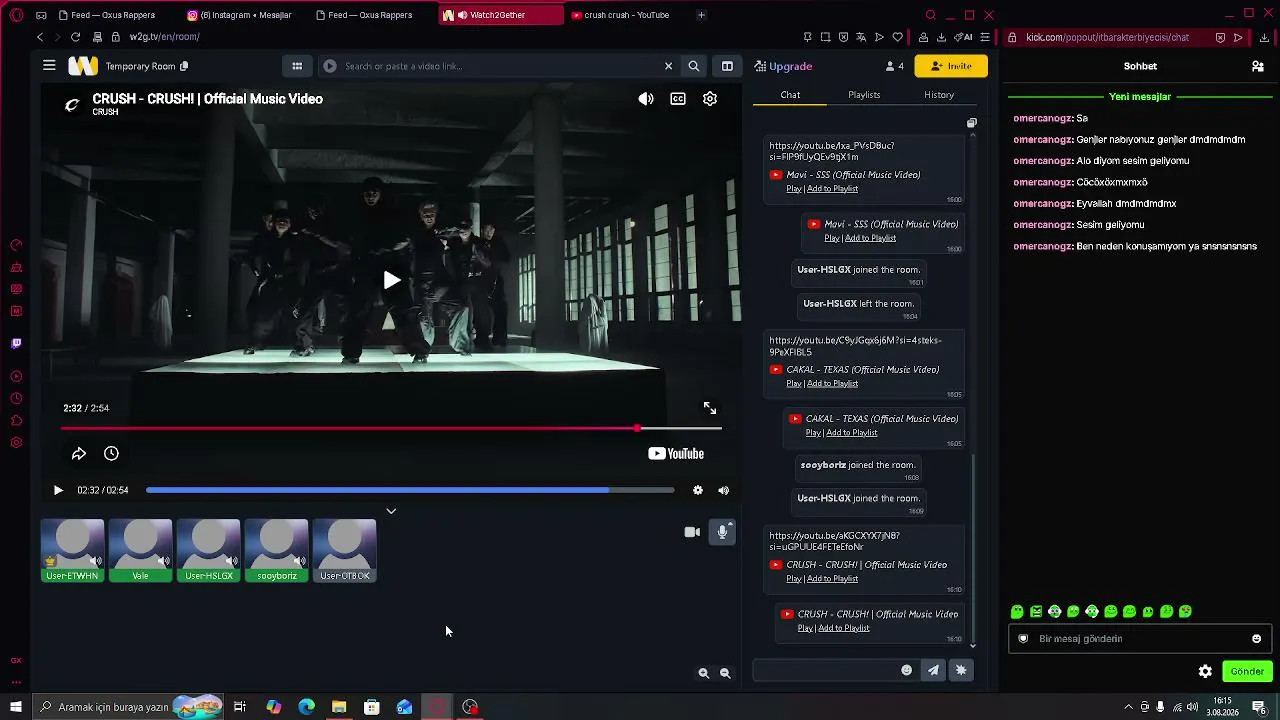Click the yellow Invite button
1280x720 pixels.
[950, 66]
